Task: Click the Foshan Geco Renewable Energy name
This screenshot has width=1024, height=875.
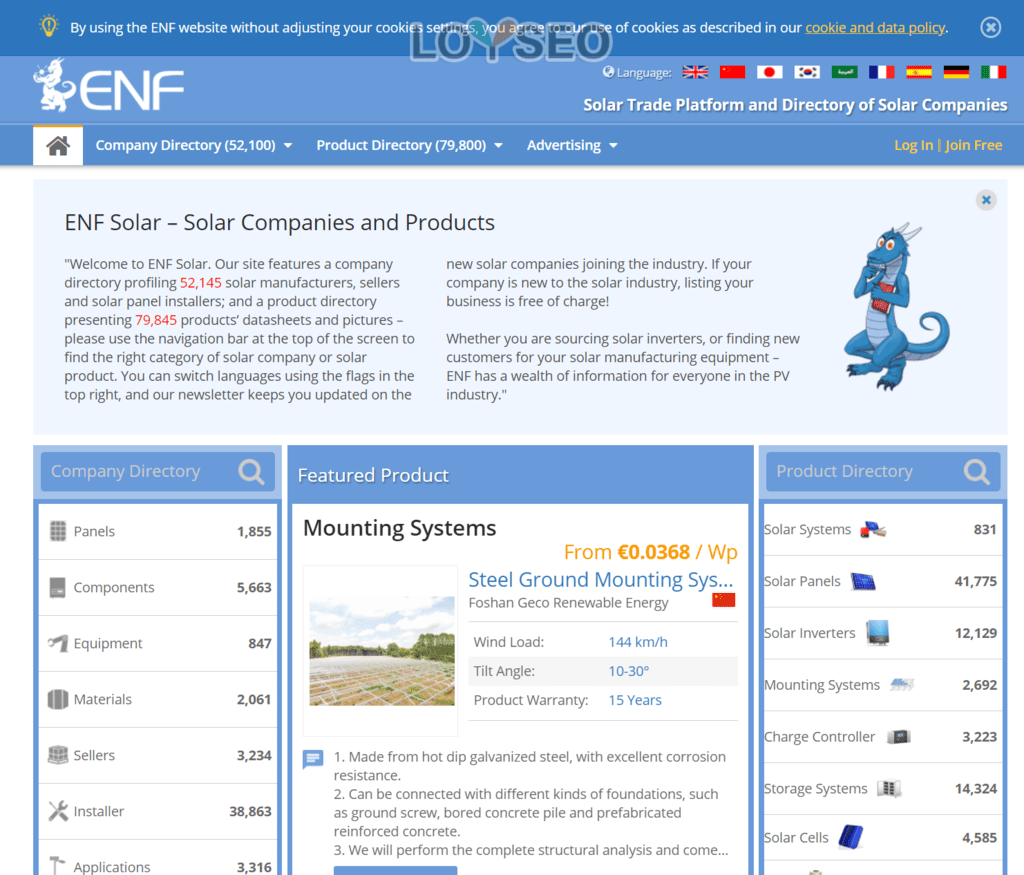Action: (x=568, y=603)
